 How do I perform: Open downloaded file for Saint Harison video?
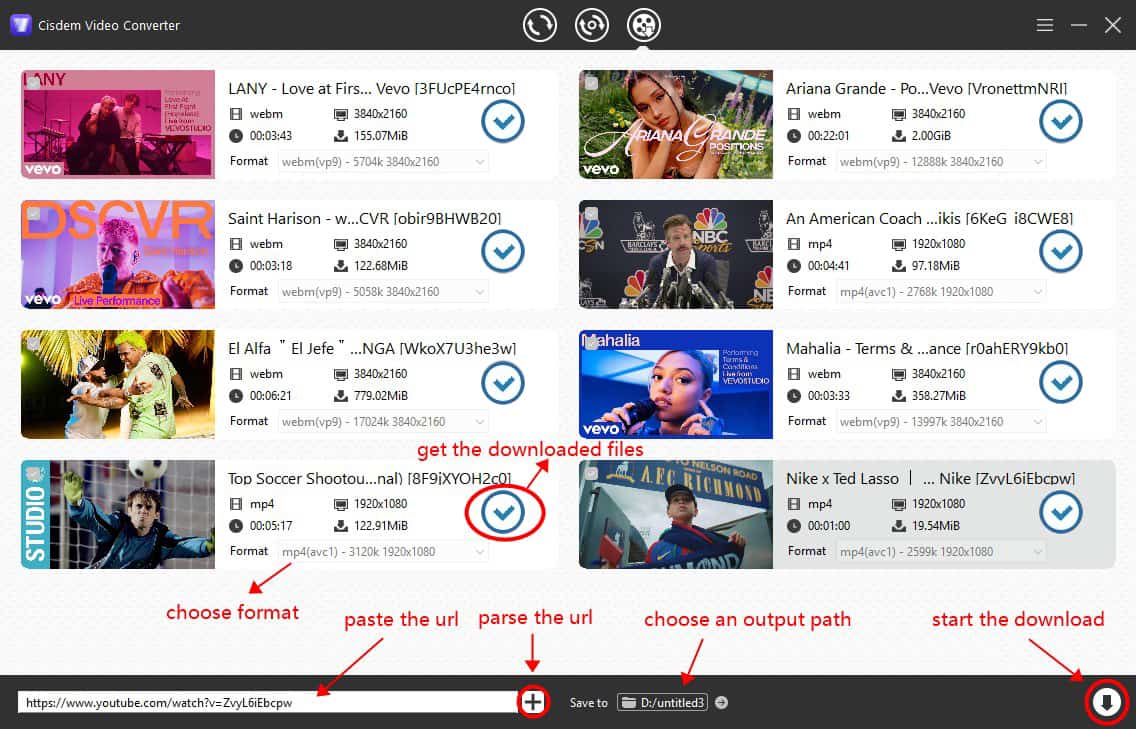tap(503, 251)
